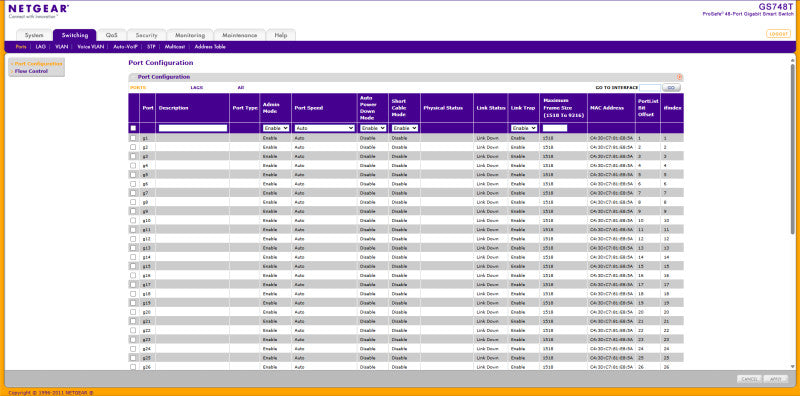800x396 pixels.
Task: Open the Link Trap dropdown
Action: (524, 128)
